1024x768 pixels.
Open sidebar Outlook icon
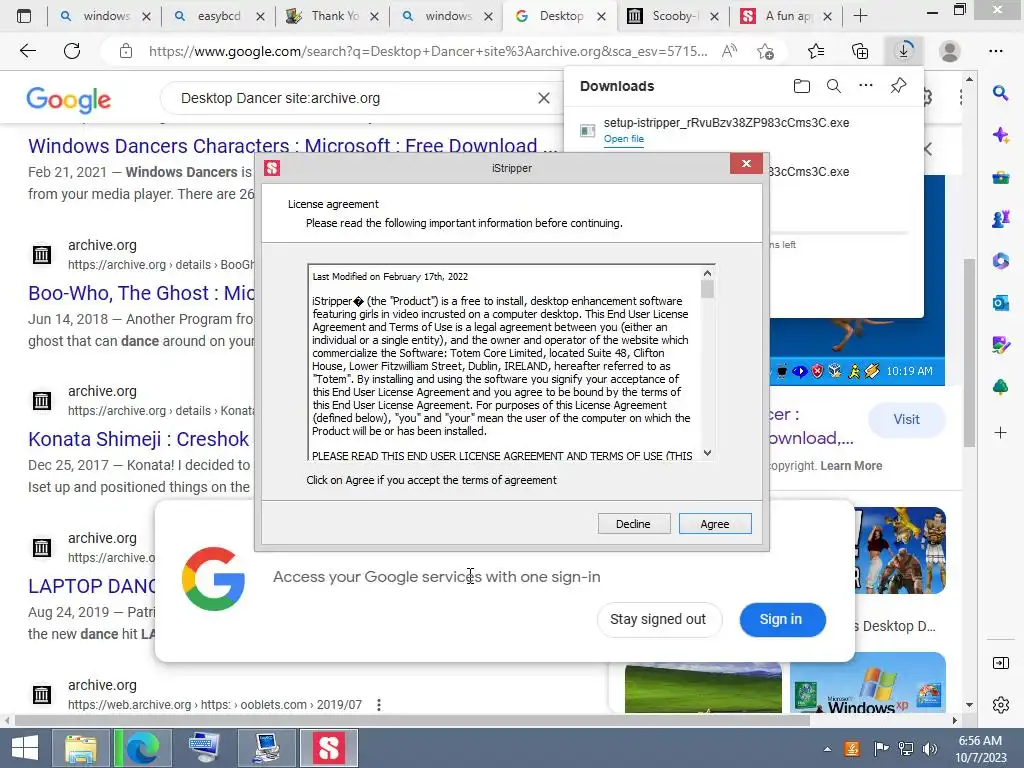(1000, 303)
